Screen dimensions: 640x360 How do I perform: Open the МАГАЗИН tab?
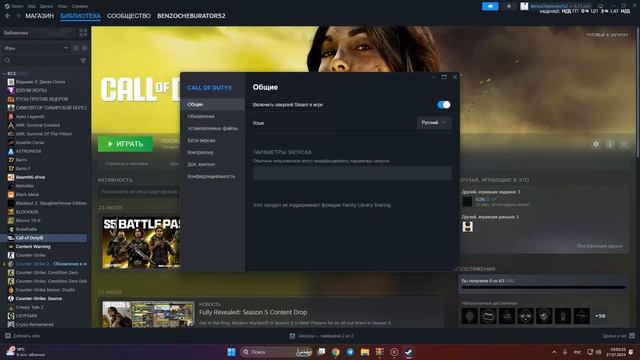[39, 16]
